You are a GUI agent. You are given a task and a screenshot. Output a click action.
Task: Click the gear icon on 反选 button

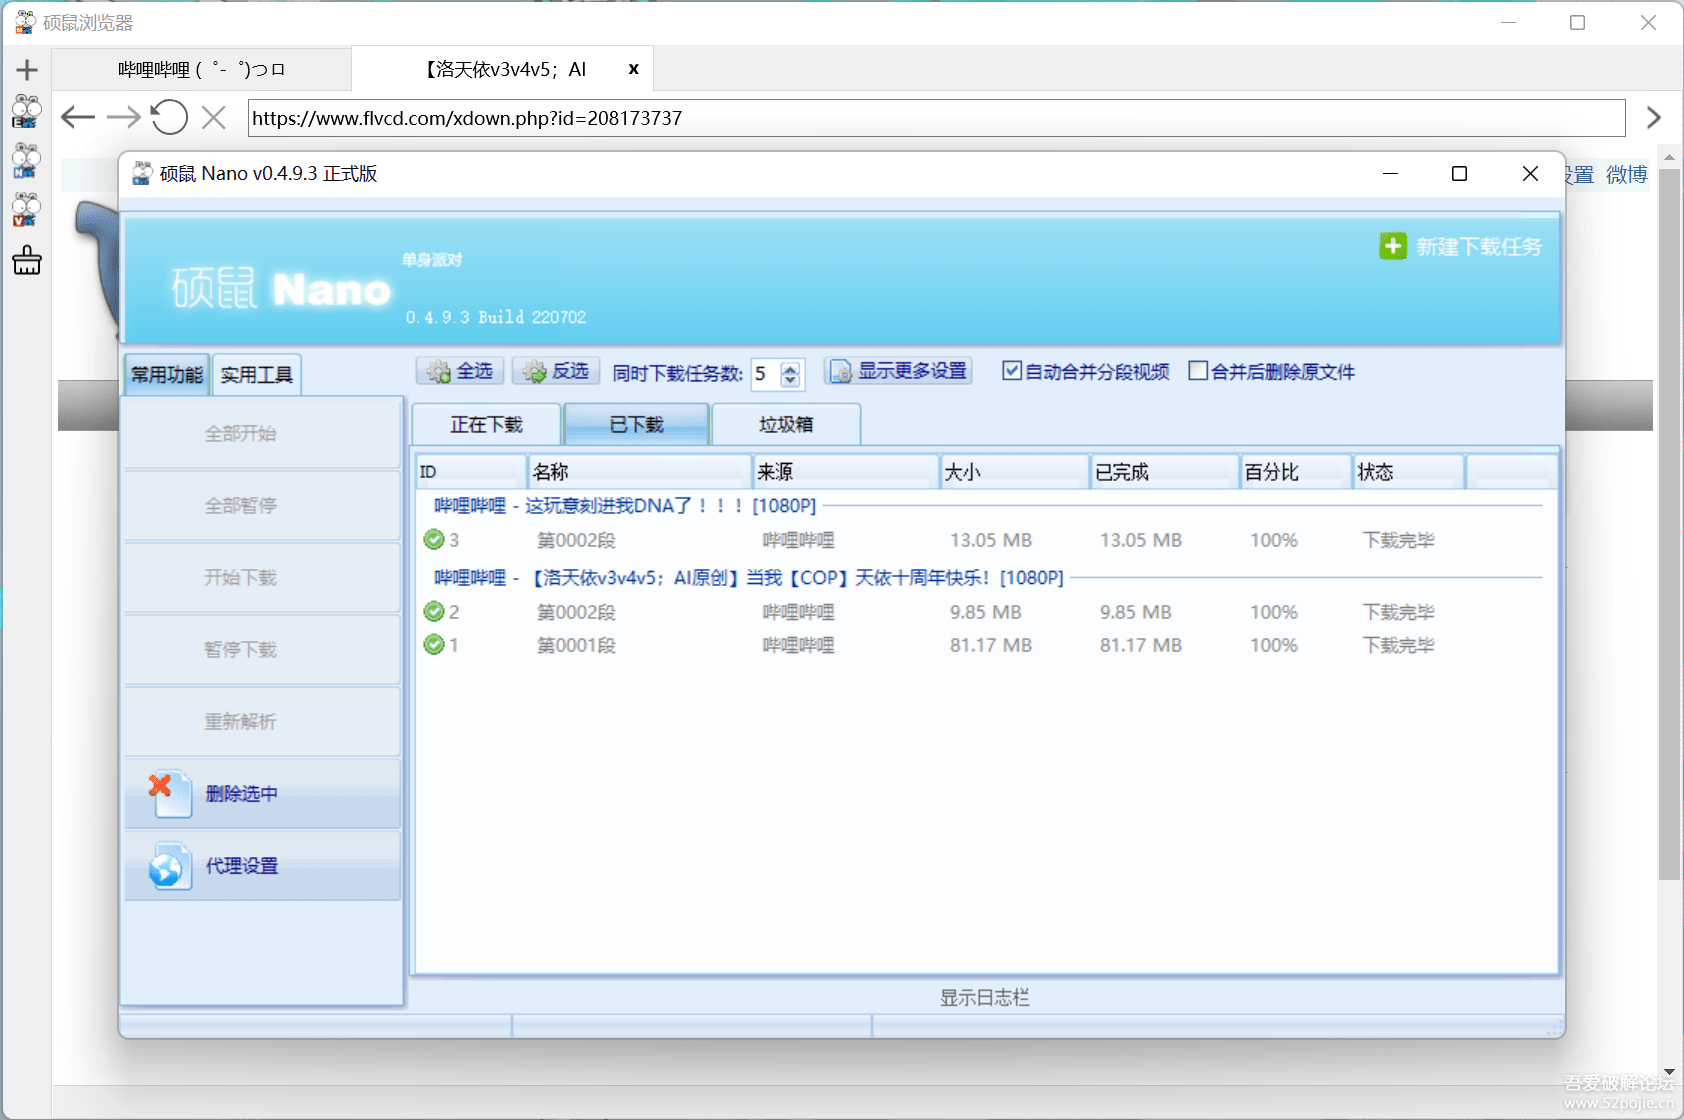(535, 372)
